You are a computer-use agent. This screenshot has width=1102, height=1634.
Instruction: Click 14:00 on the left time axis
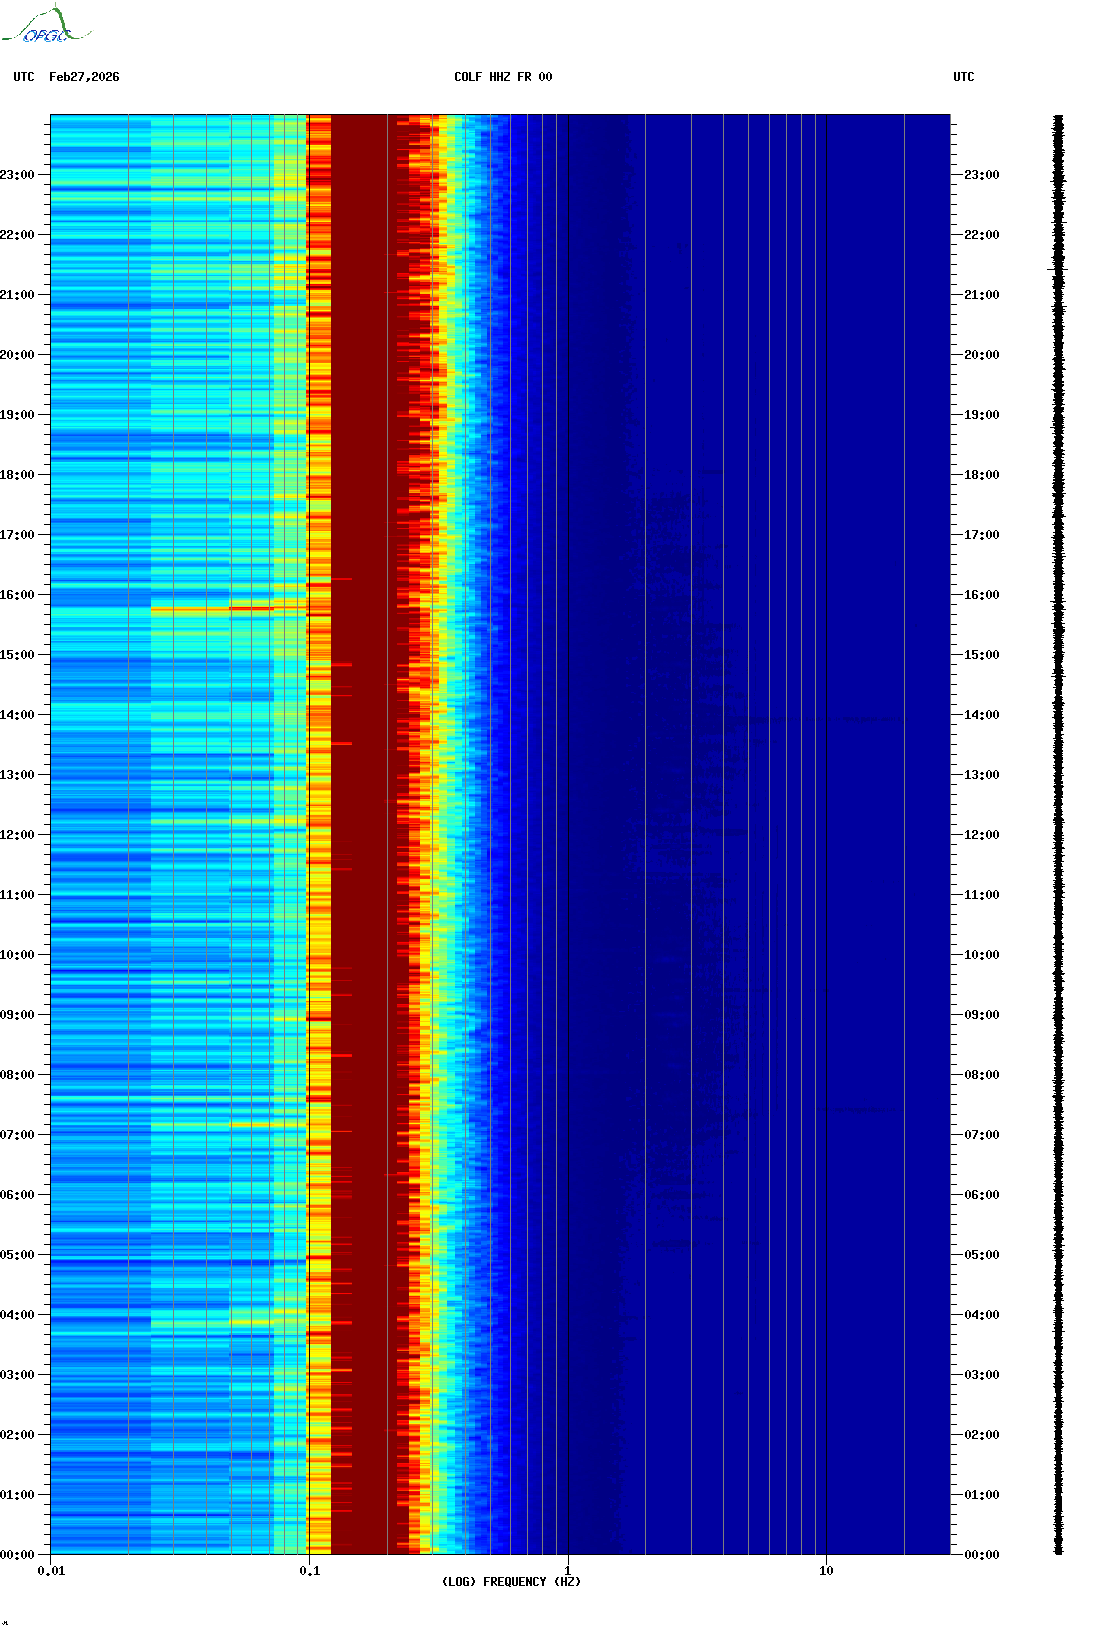[17, 715]
